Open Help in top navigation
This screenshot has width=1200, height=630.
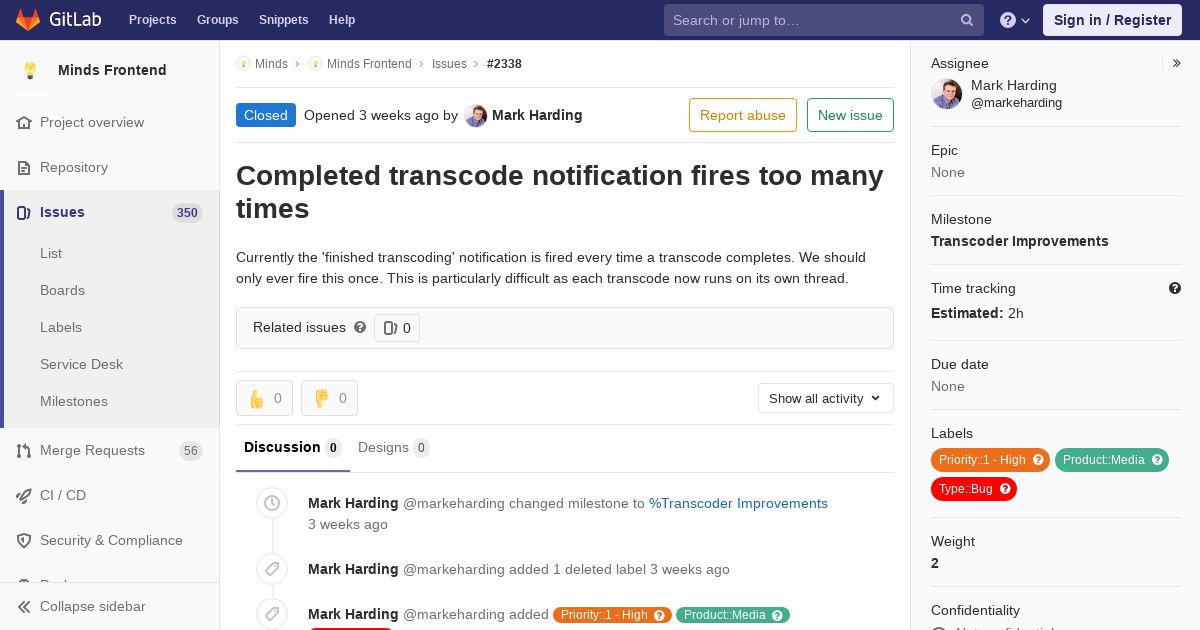point(342,20)
